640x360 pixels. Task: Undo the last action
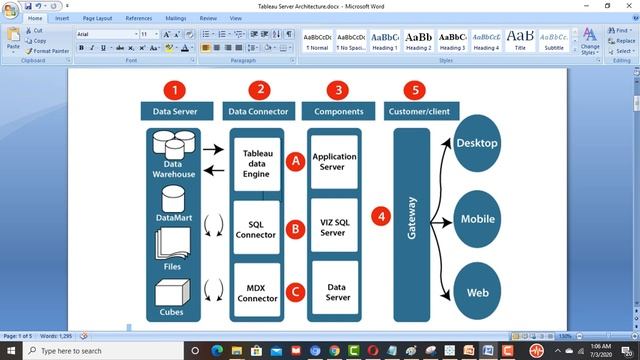pos(38,6)
